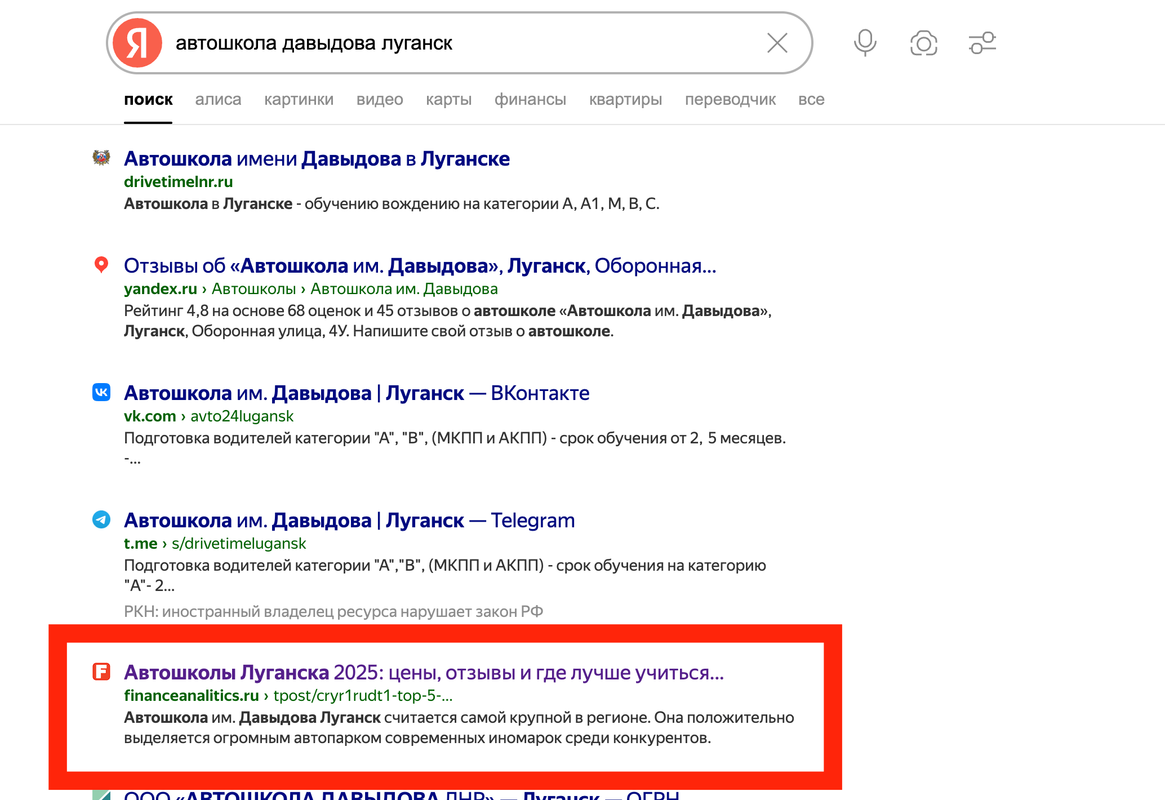Clear the search query with X icon
Image resolution: width=1165 pixels, height=800 pixels.
pos(777,43)
